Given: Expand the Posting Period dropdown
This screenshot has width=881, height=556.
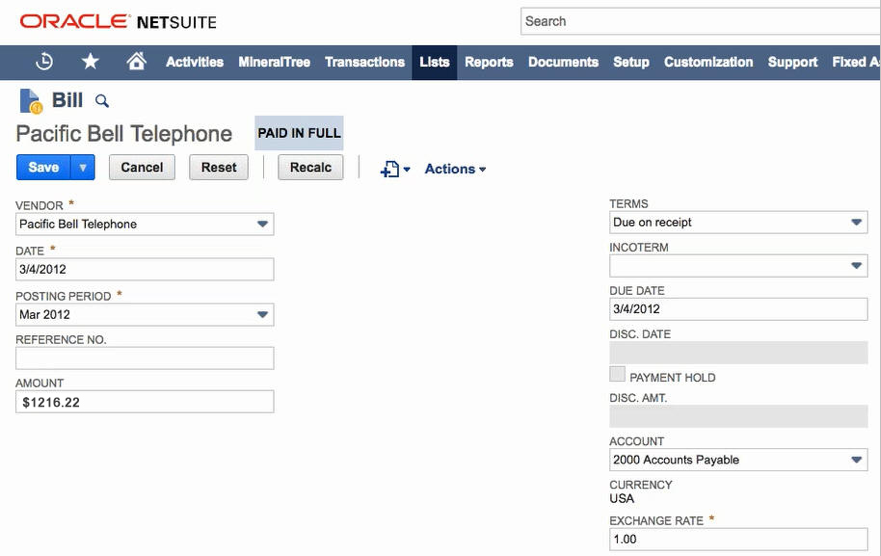Looking at the screenshot, I should tap(262, 315).
